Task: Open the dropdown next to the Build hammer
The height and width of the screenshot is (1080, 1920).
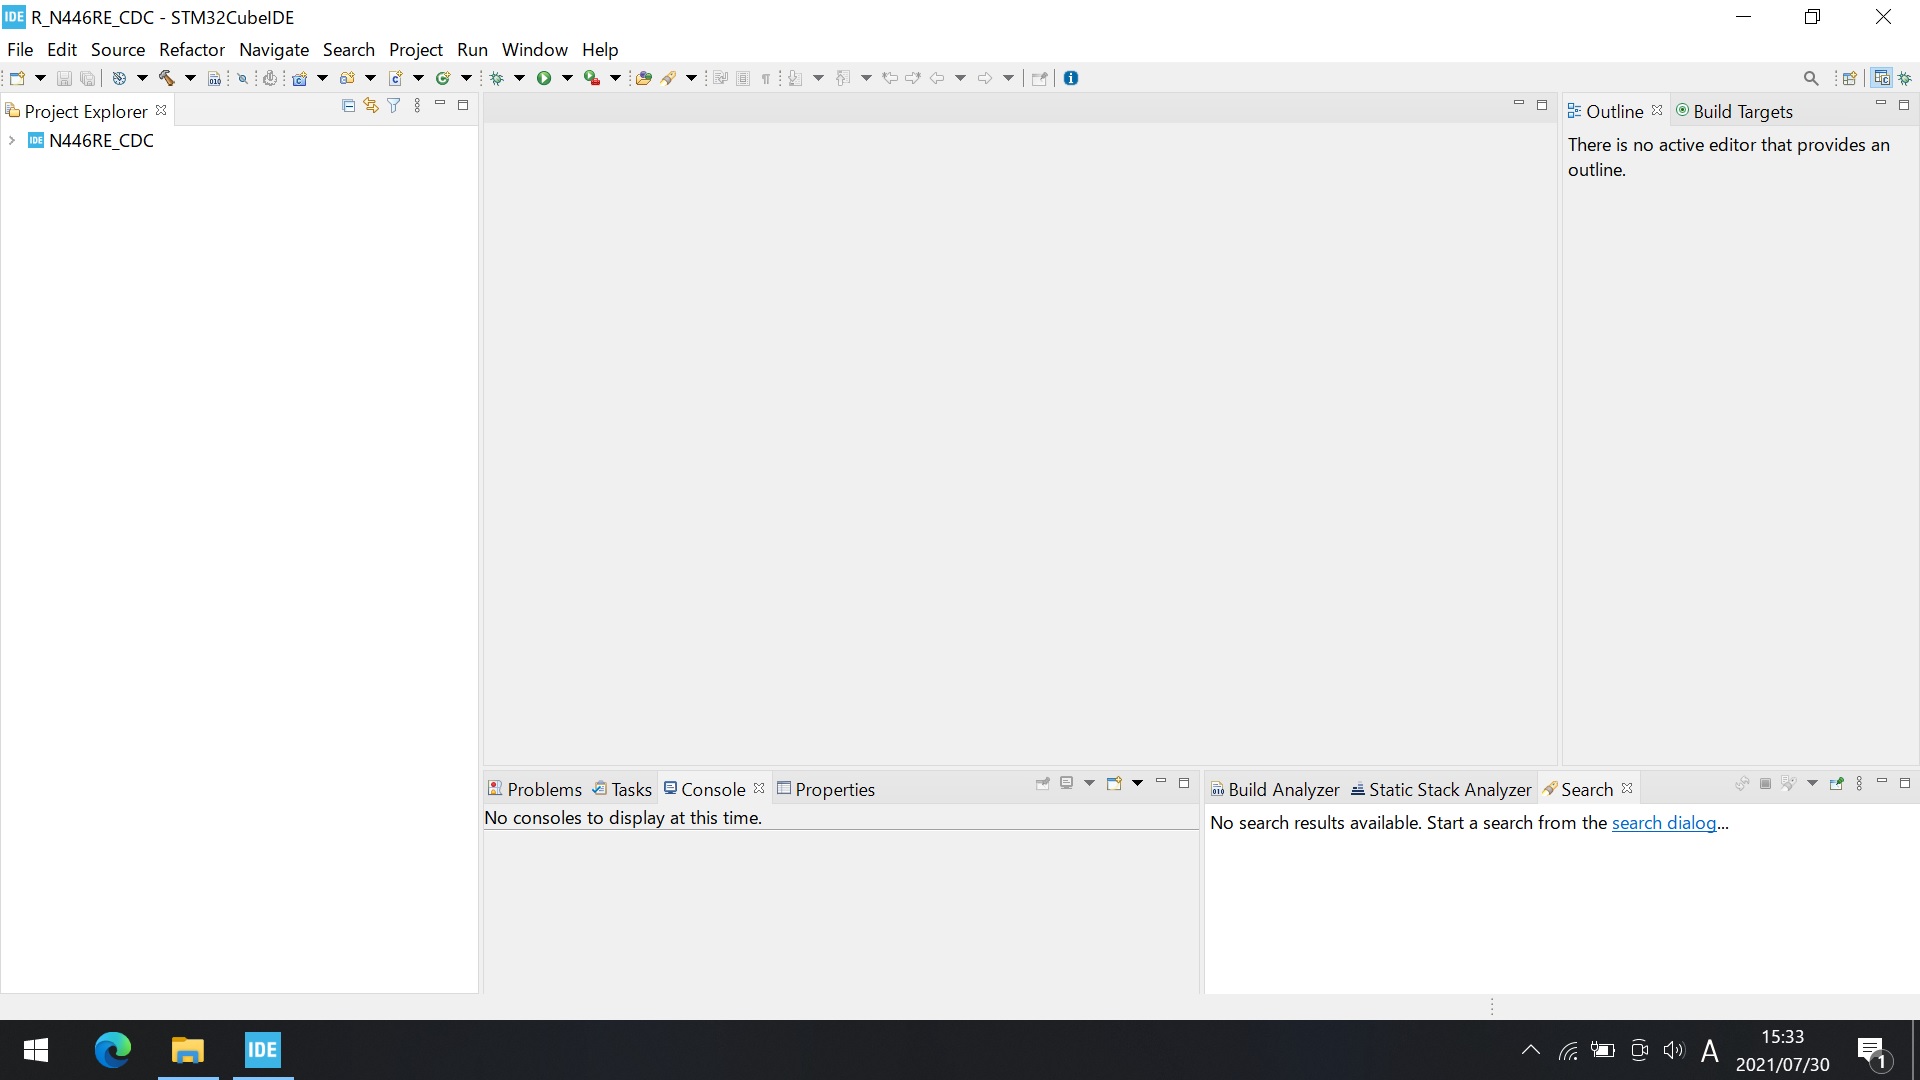Action: tap(190, 78)
